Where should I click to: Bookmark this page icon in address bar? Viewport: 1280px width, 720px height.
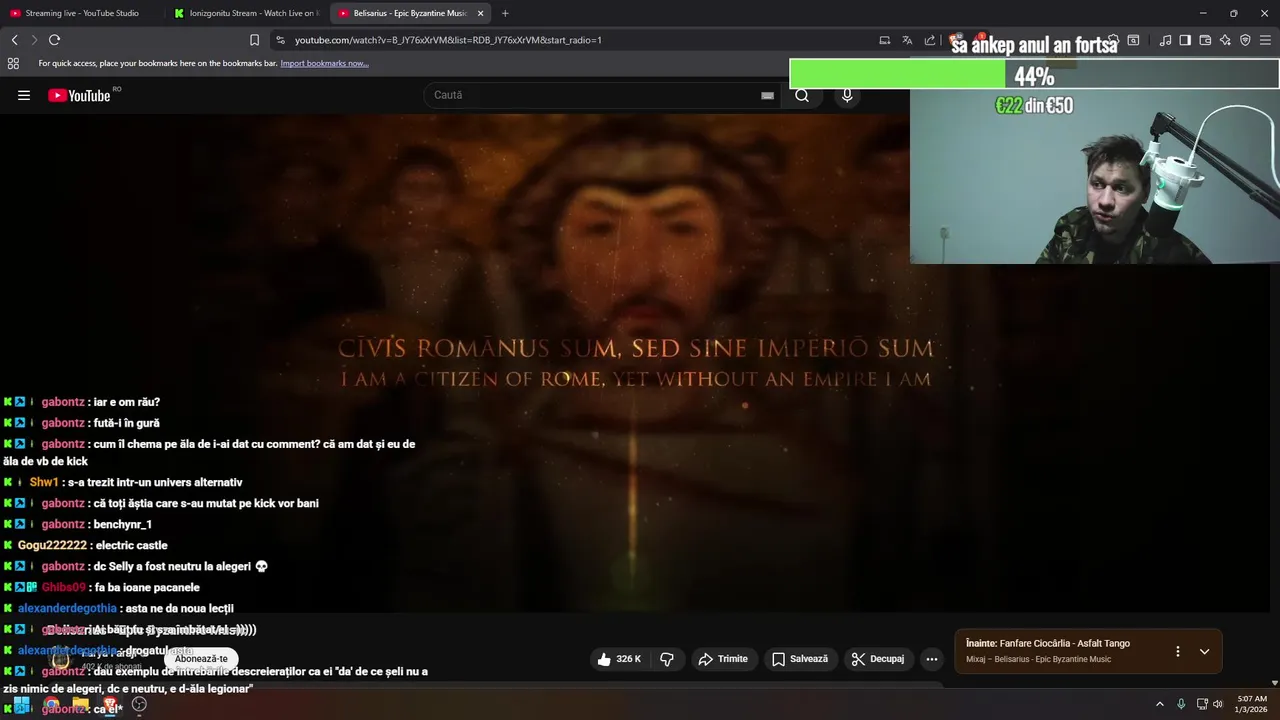(254, 40)
